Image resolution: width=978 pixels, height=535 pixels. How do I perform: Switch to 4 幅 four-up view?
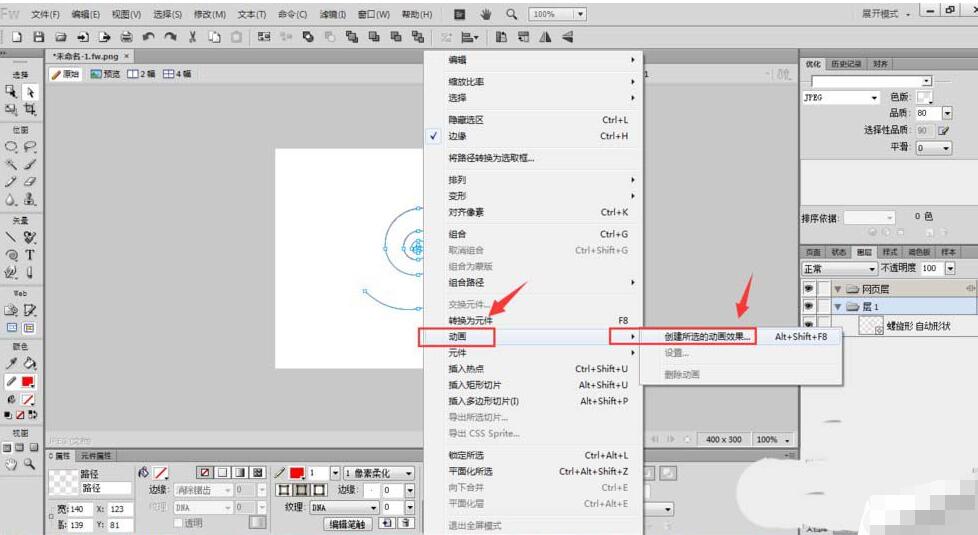point(177,74)
